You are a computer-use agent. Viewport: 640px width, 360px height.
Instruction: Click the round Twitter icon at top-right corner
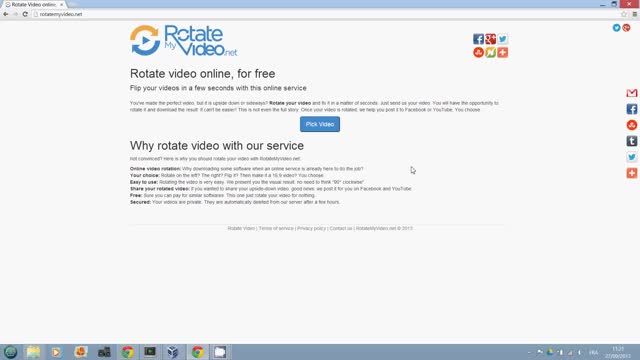616,28
